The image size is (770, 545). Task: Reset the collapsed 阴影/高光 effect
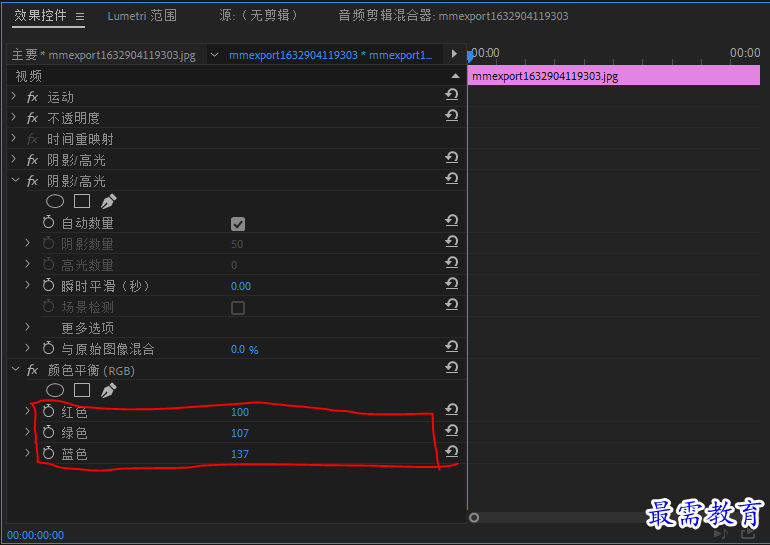pos(452,157)
